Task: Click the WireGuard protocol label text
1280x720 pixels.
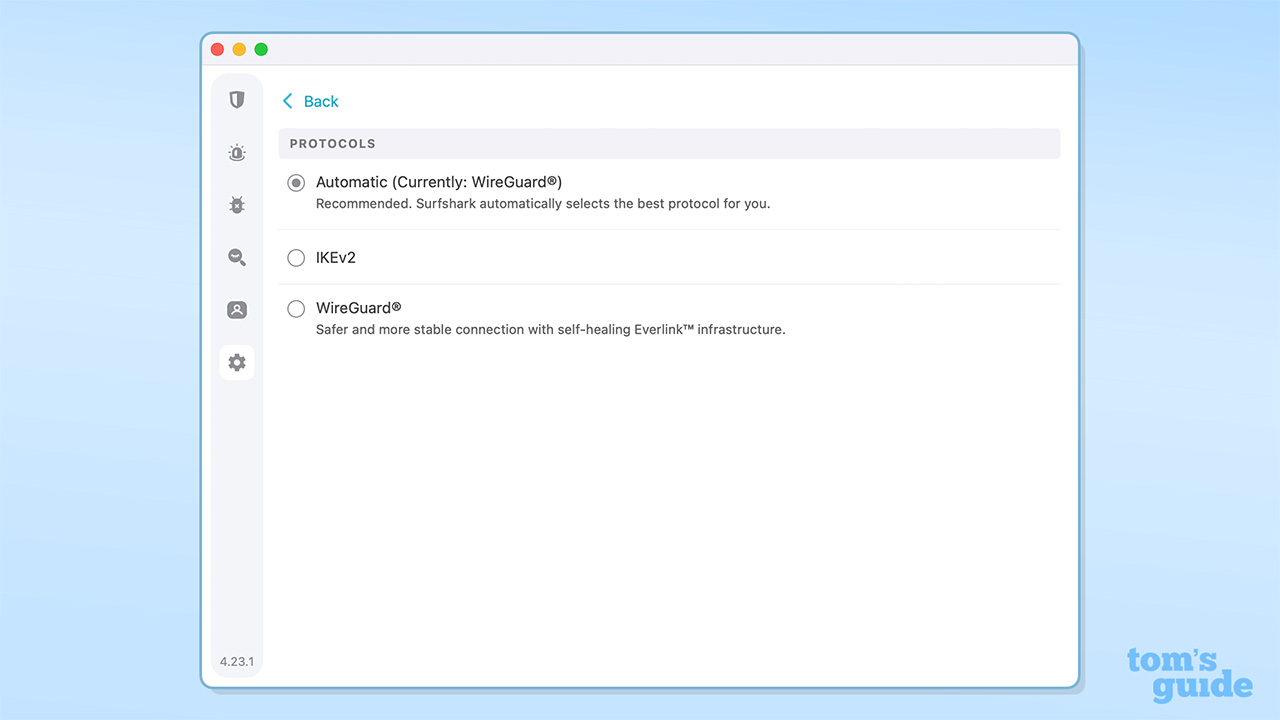Action: pyautogui.click(x=358, y=308)
